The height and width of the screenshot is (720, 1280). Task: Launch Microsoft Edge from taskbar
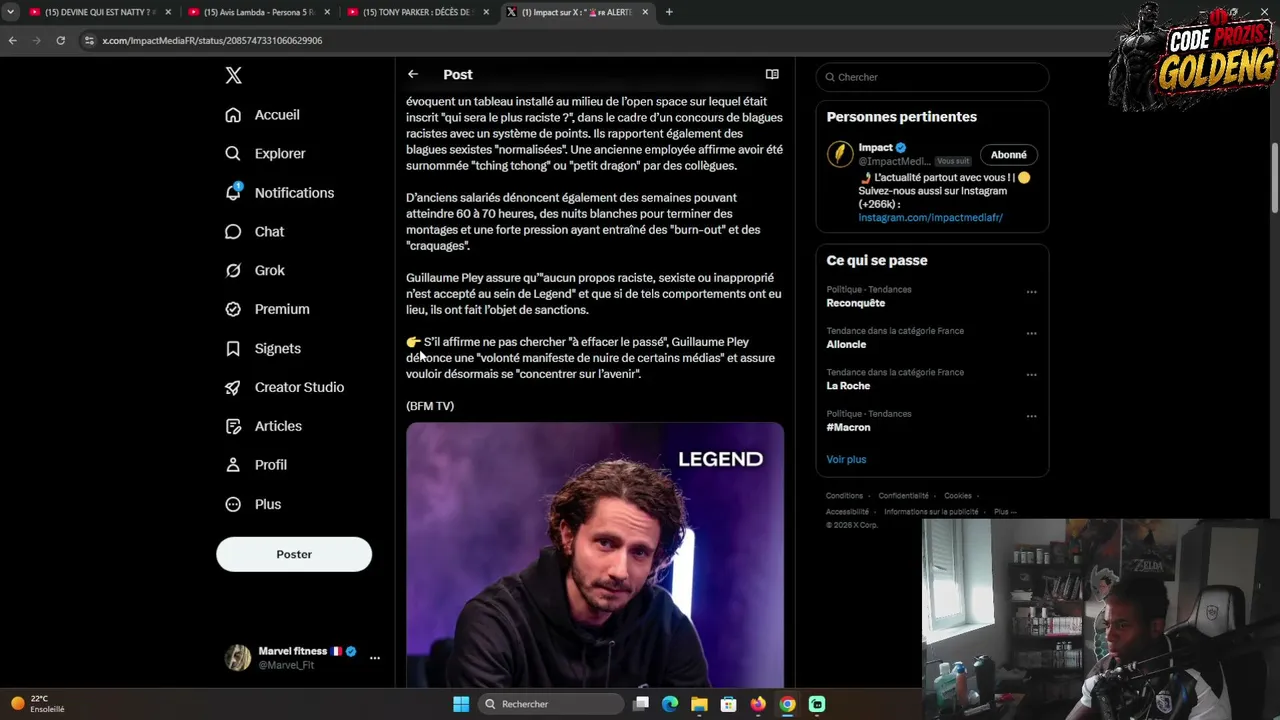(670, 704)
